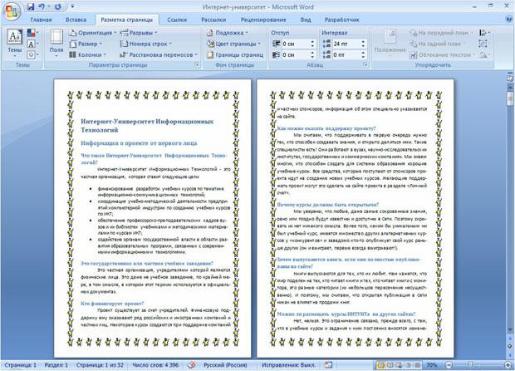Click Раздел: 1 in status bar

tap(56, 365)
